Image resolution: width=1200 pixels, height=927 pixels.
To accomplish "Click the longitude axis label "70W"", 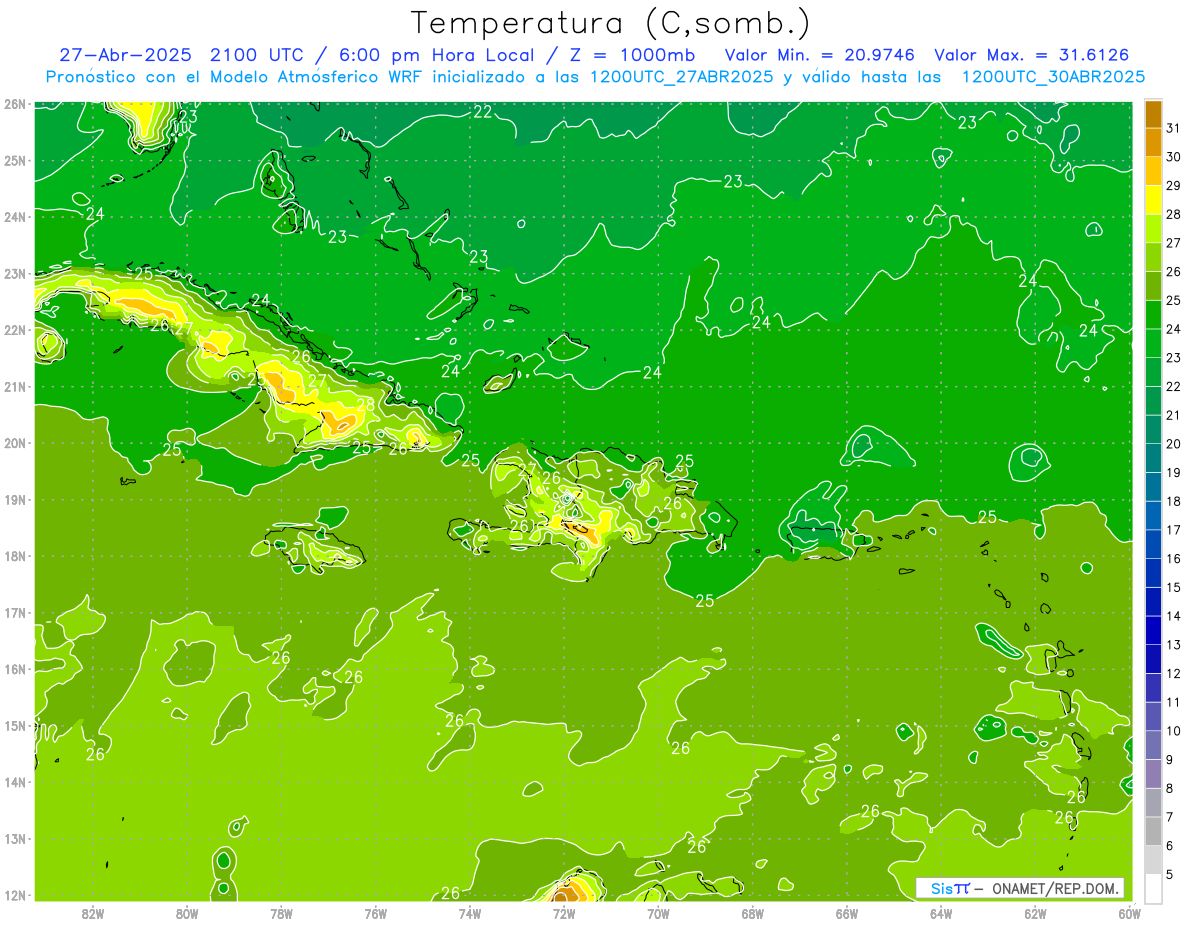I will point(658,913).
